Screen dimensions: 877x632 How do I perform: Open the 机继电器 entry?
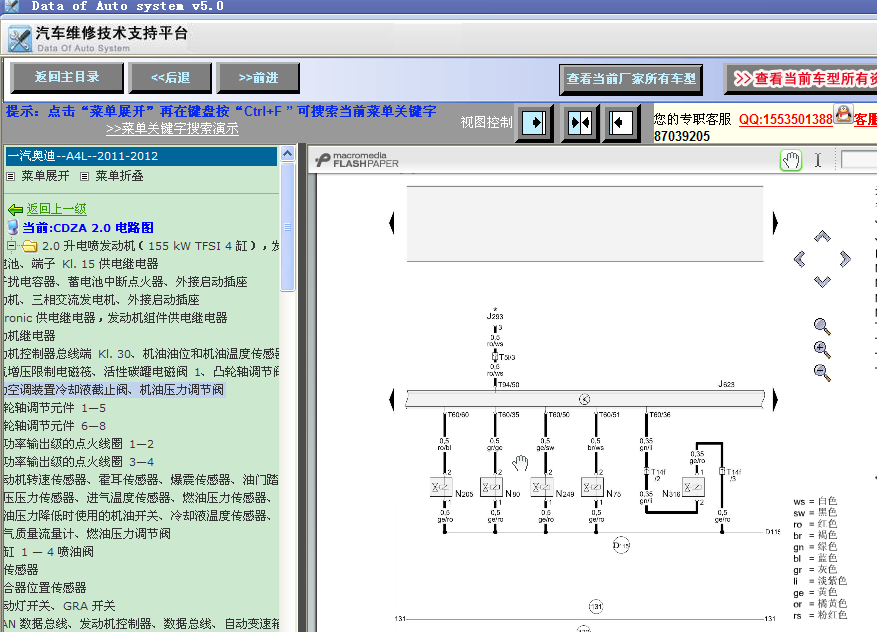tap(30, 336)
